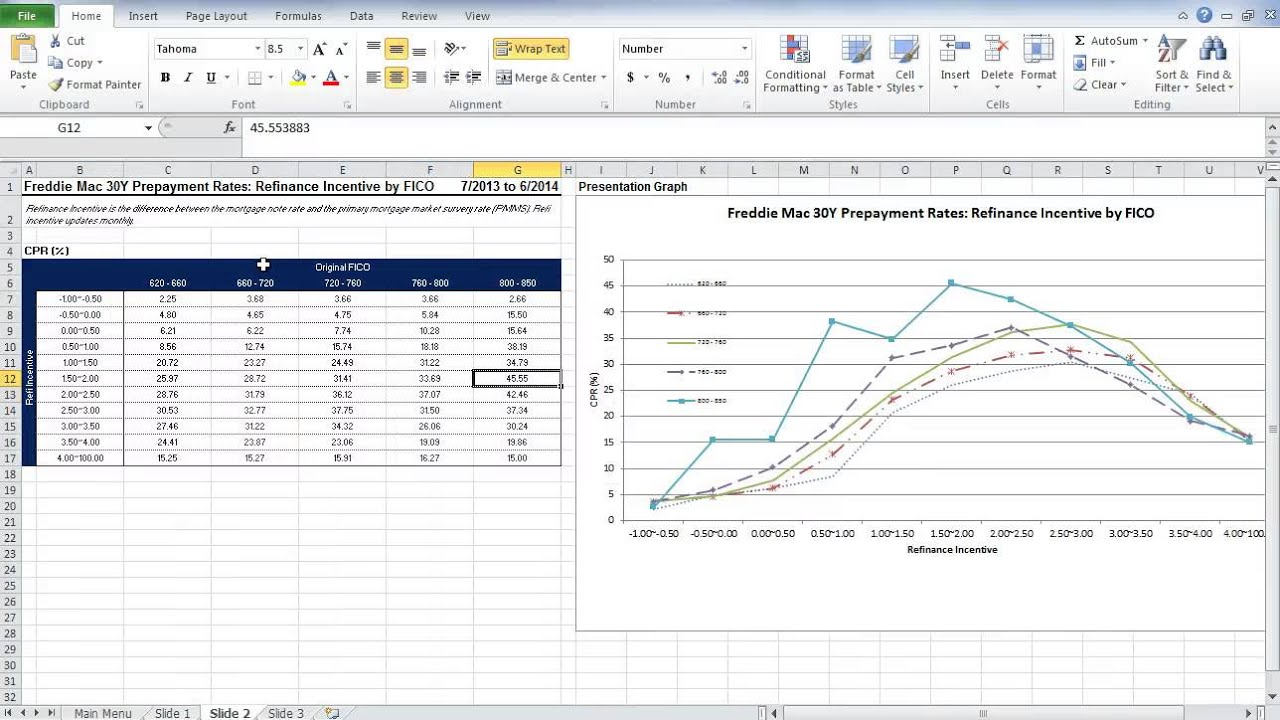1280x720 pixels.
Task: Open Main Menu sheet tab
Action: tap(103, 713)
